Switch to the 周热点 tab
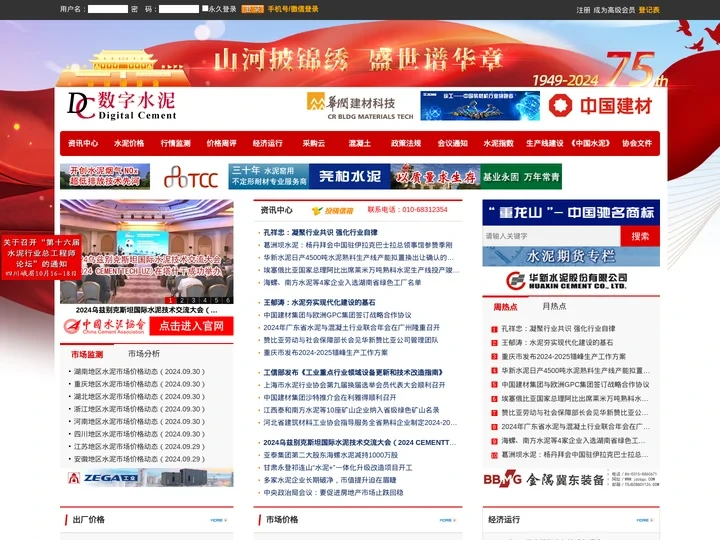This screenshot has height=540, width=720. click(x=506, y=307)
